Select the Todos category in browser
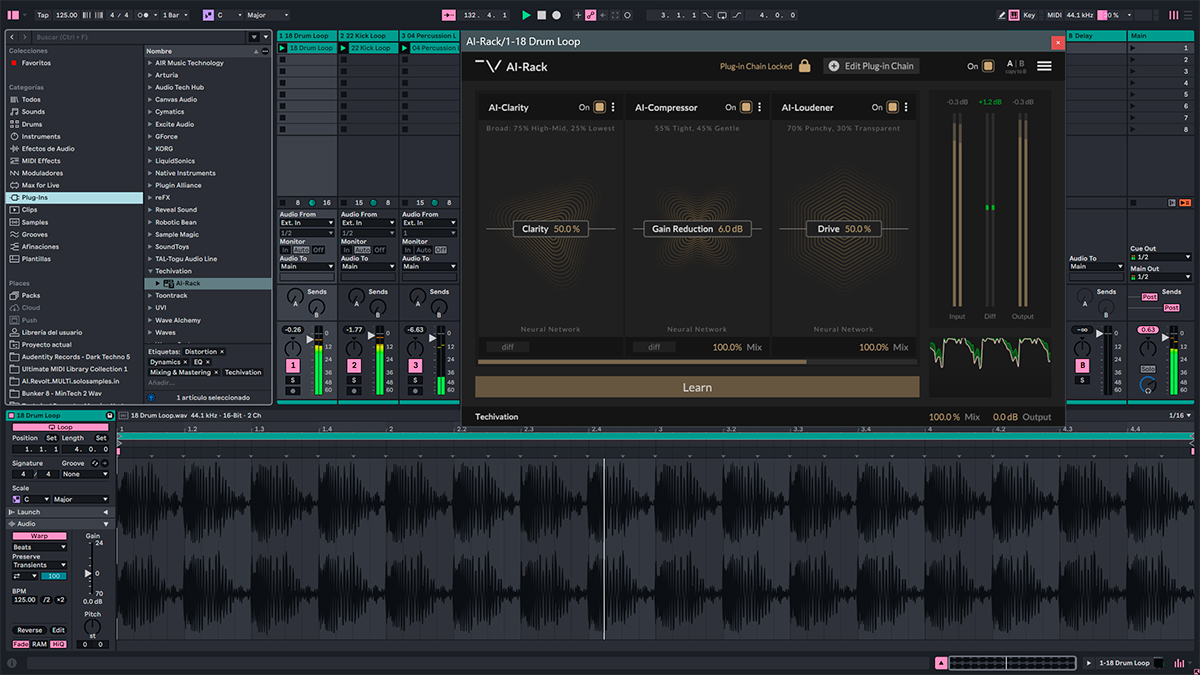Screen dimensions: 1200x675 point(74,100)
